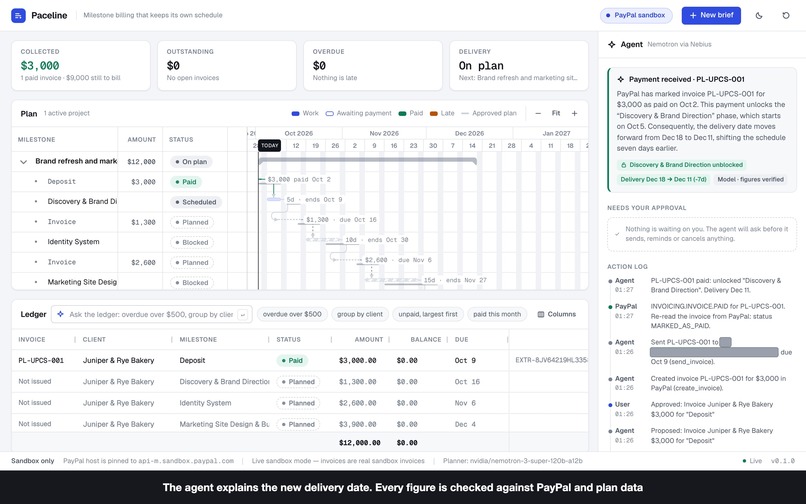Apply the 'group by client' chip
The image size is (806, 504).
(x=360, y=314)
